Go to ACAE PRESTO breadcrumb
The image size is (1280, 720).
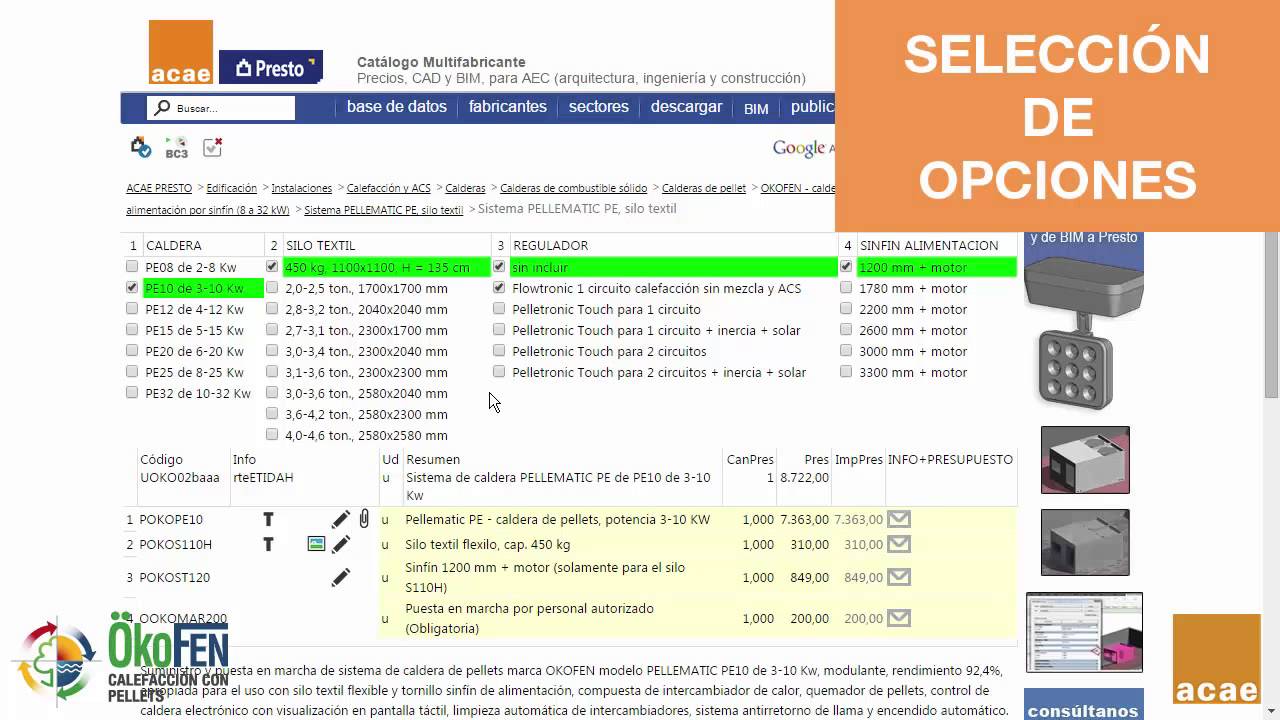pos(159,188)
